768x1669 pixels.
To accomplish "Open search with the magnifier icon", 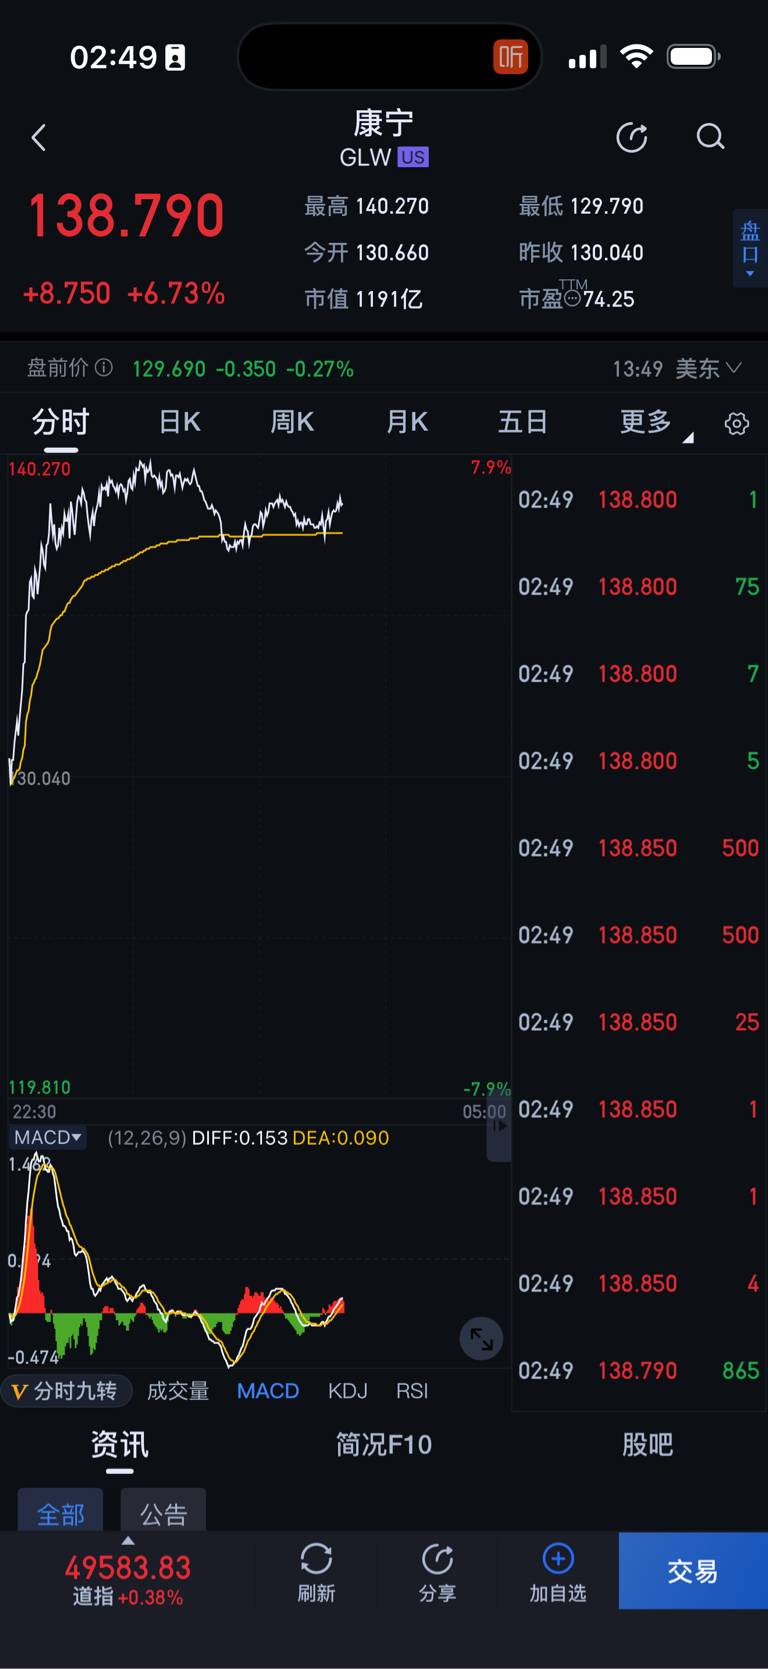I will point(710,137).
